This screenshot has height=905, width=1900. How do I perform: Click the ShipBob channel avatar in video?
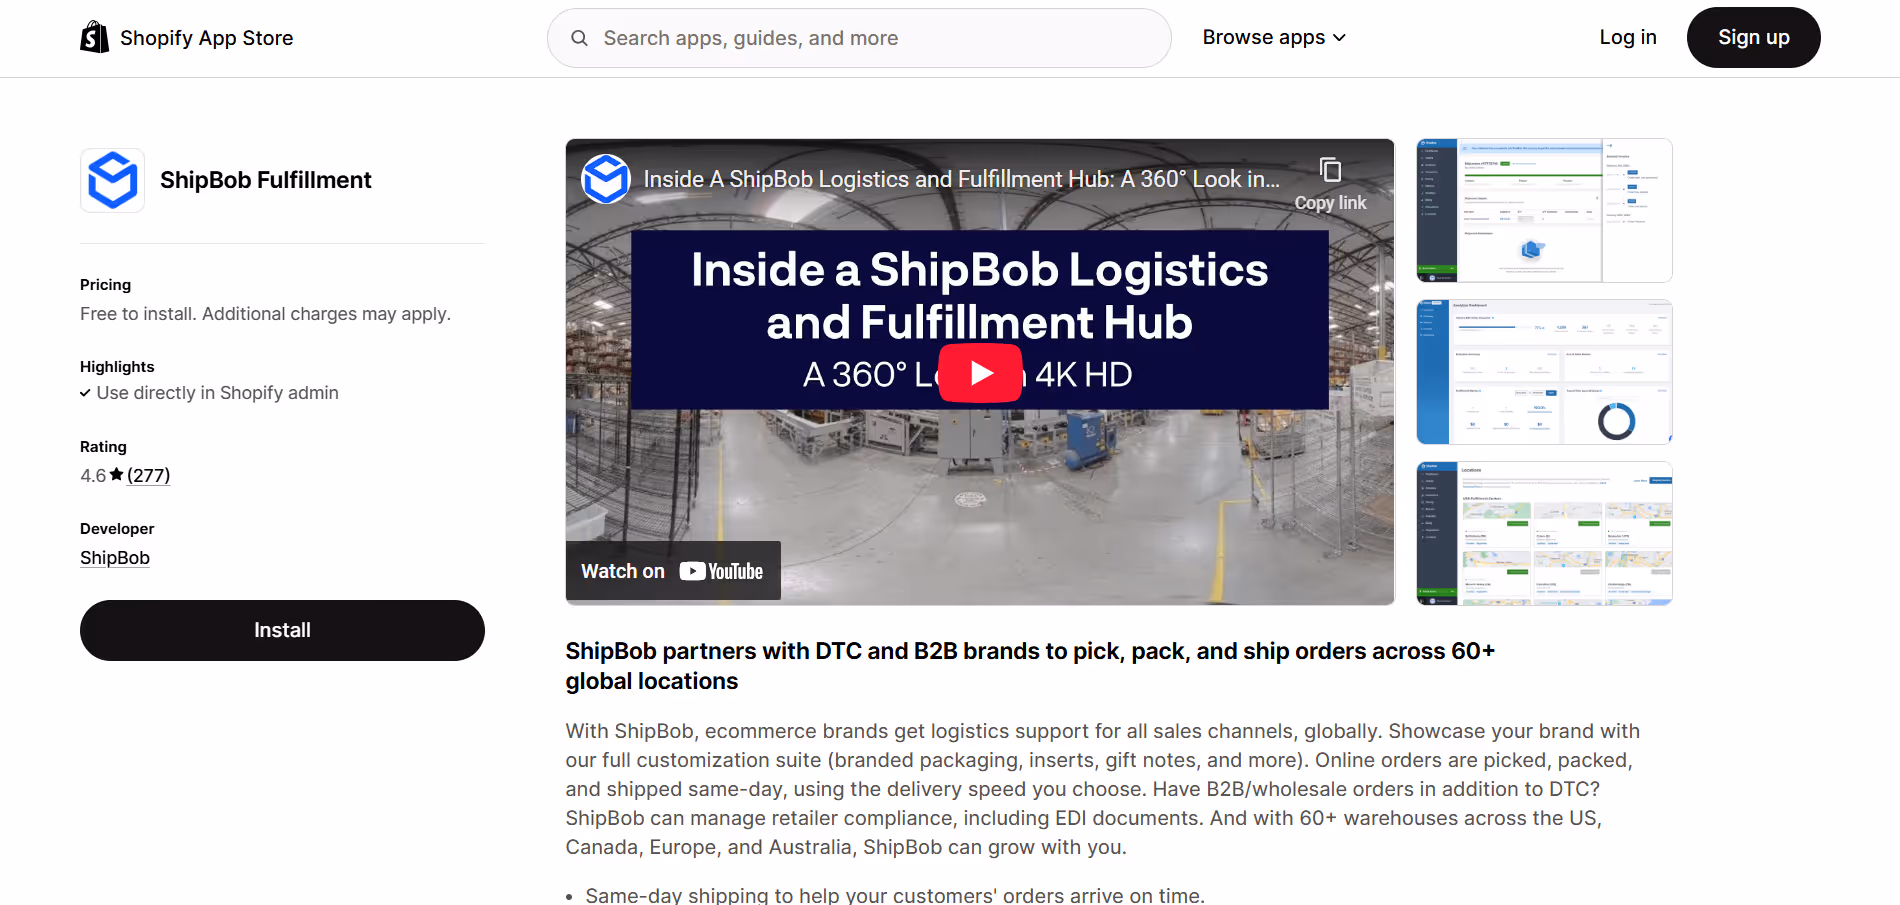[606, 179]
